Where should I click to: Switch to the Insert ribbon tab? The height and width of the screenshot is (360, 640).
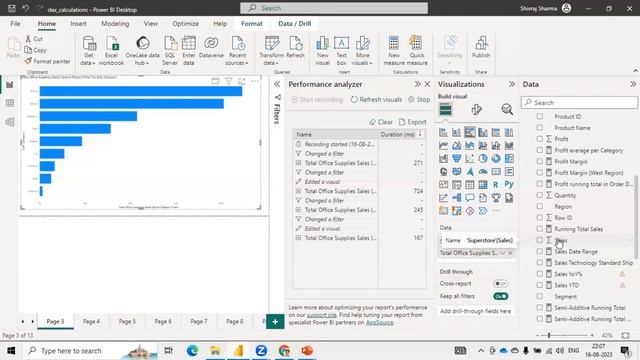coord(78,24)
